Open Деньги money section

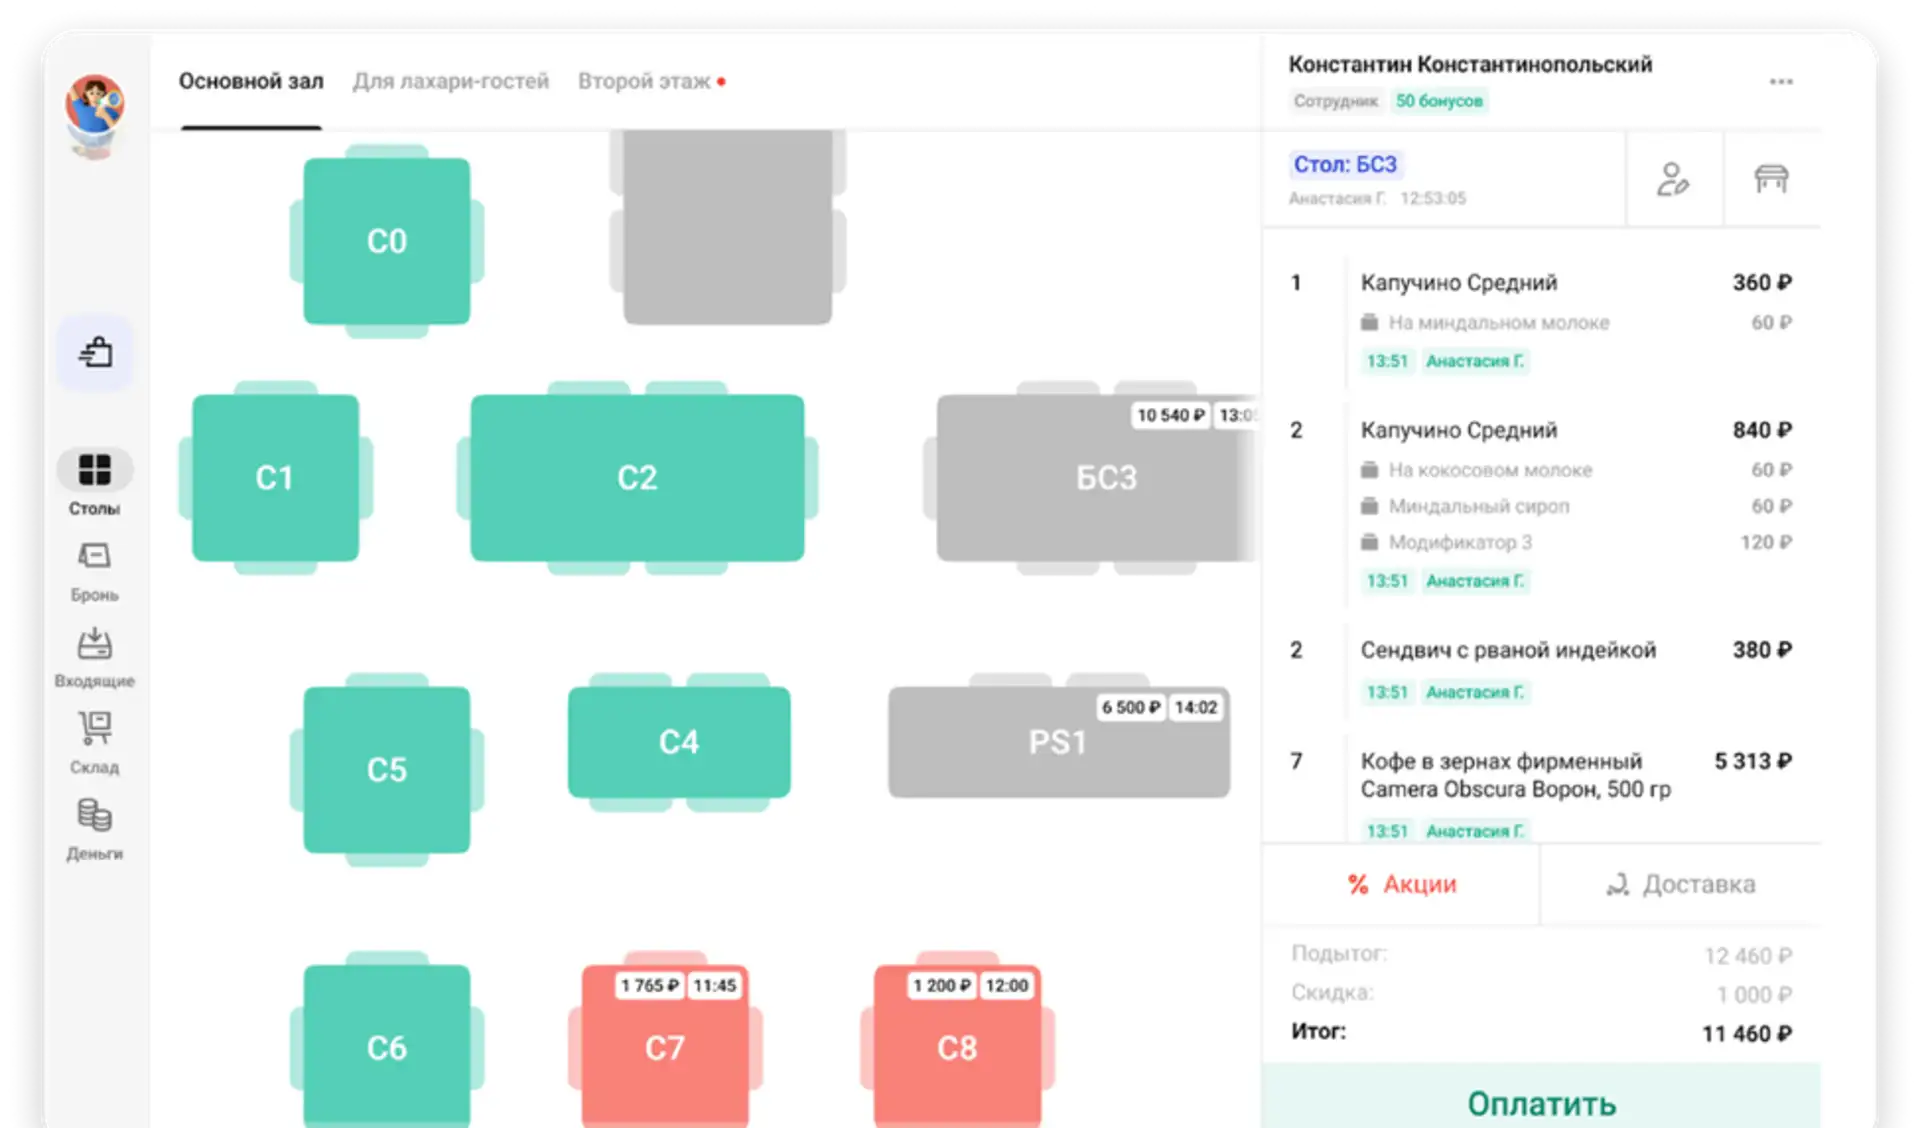coord(94,830)
